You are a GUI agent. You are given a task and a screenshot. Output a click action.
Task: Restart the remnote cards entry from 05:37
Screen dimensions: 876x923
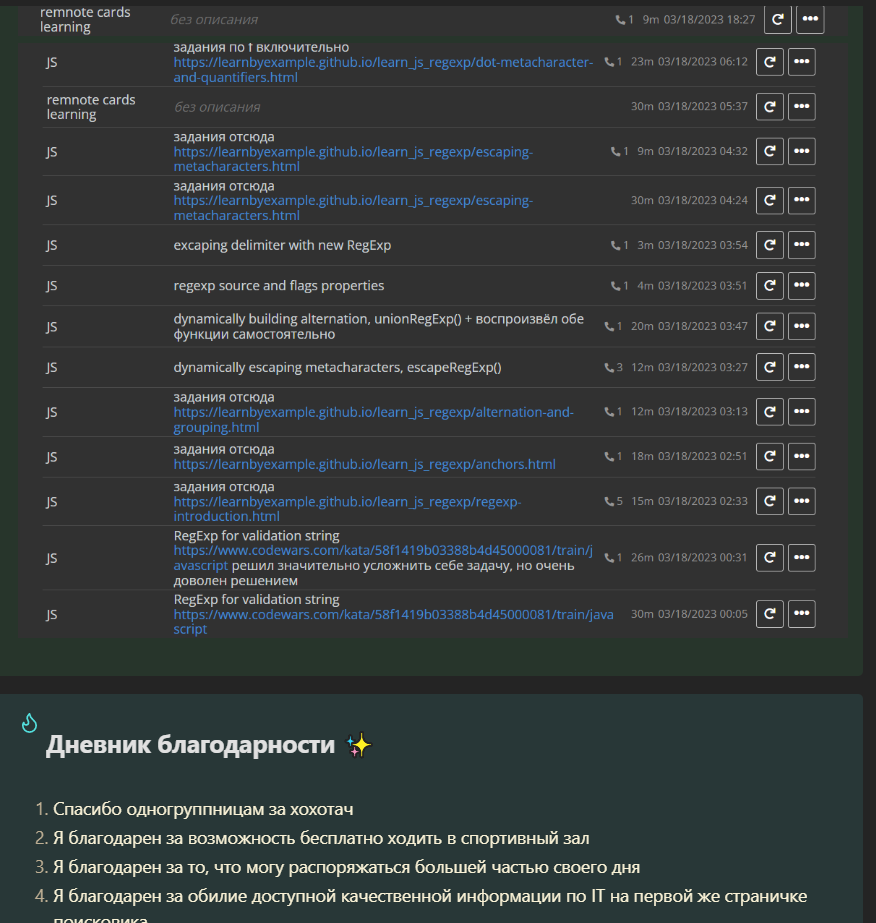point(769,107)
